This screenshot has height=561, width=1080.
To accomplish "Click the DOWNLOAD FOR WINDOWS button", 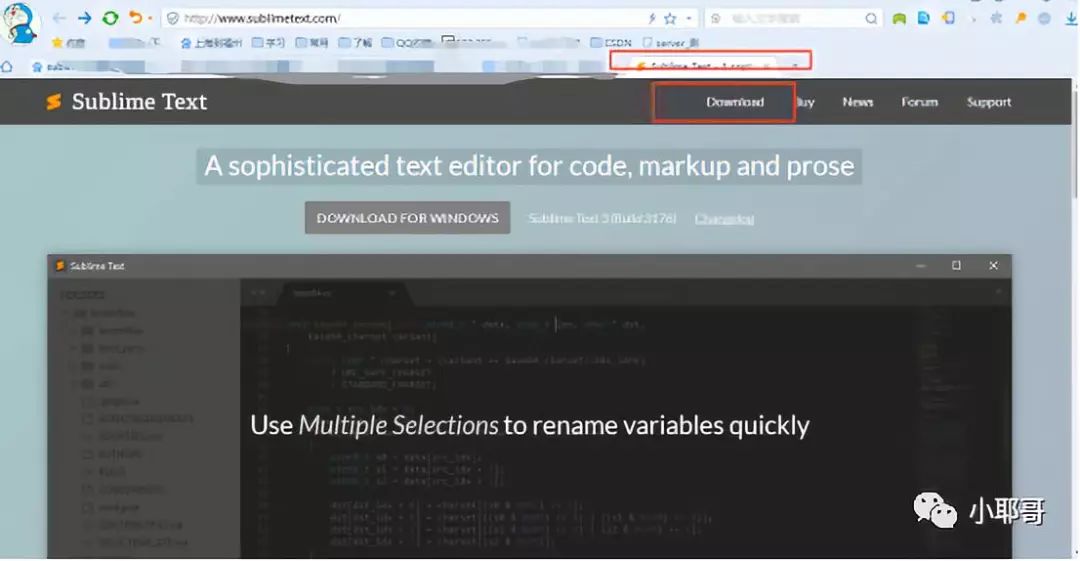I will click(408, 218).
